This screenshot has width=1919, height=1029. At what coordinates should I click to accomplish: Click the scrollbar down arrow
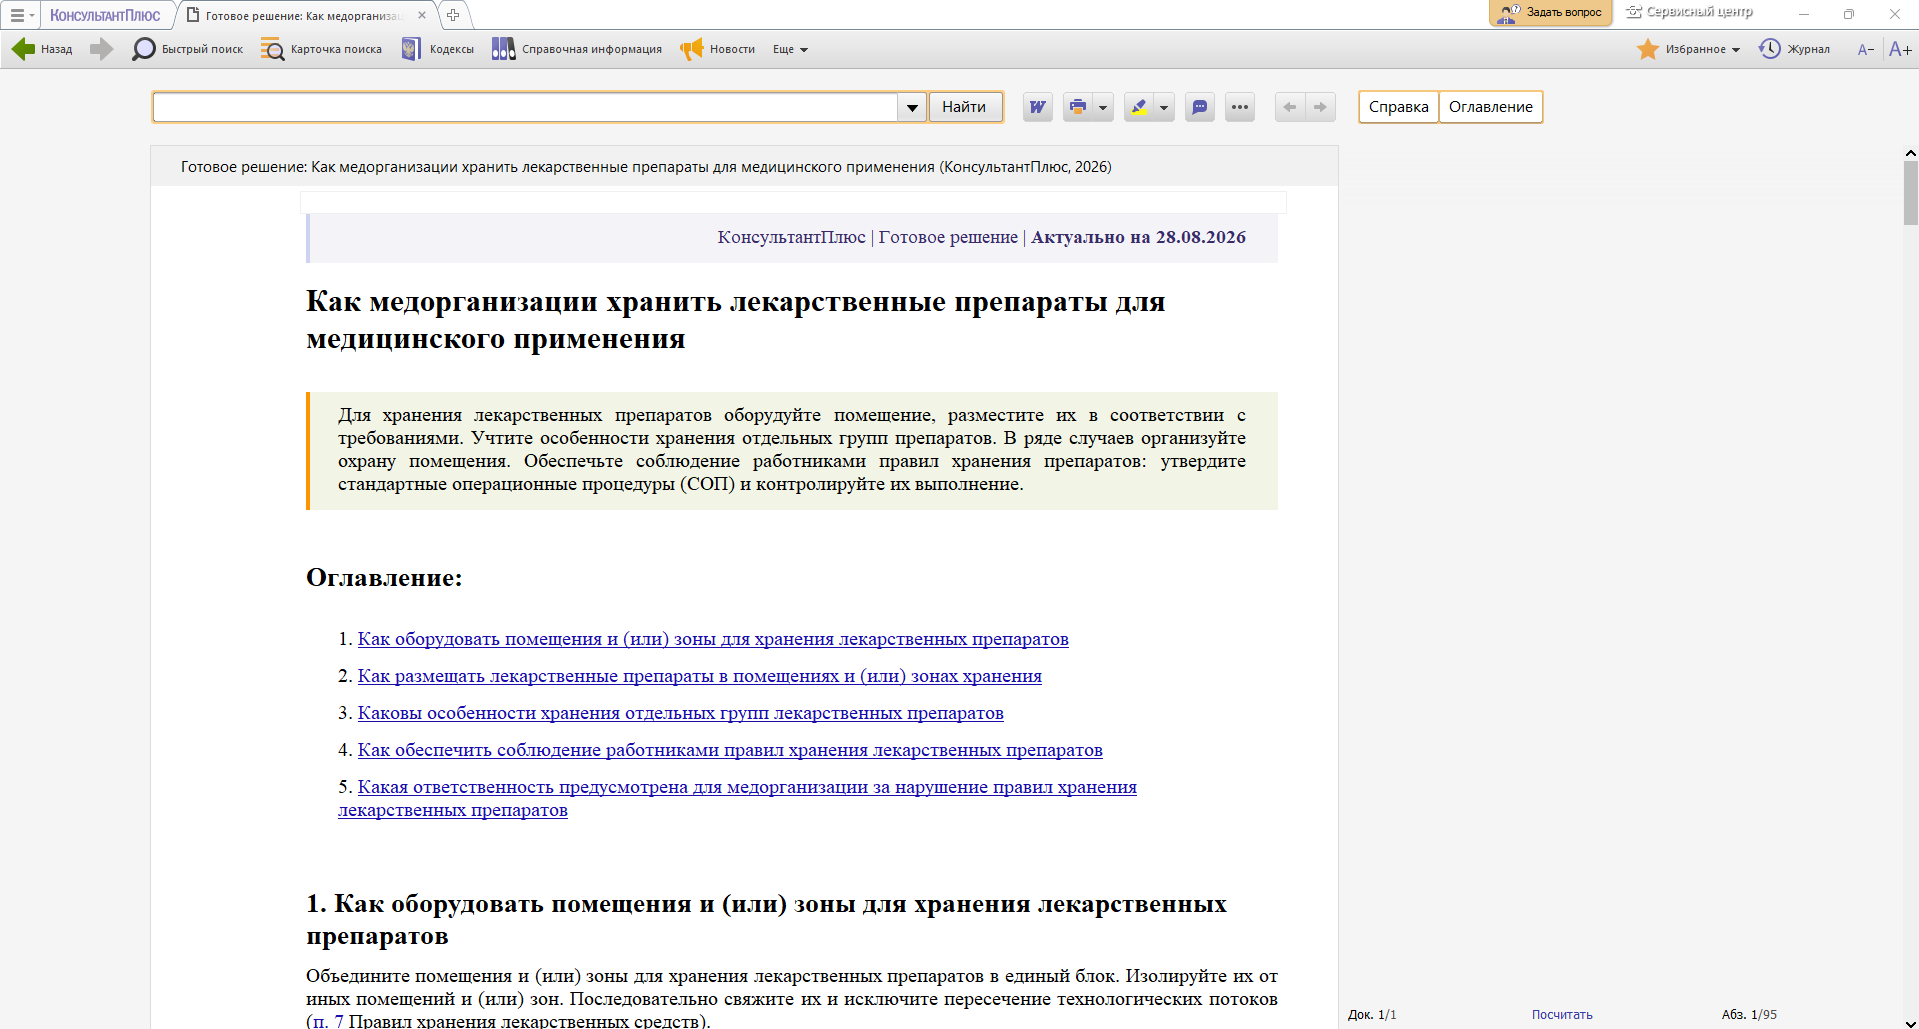[x=1911, y=1022]
